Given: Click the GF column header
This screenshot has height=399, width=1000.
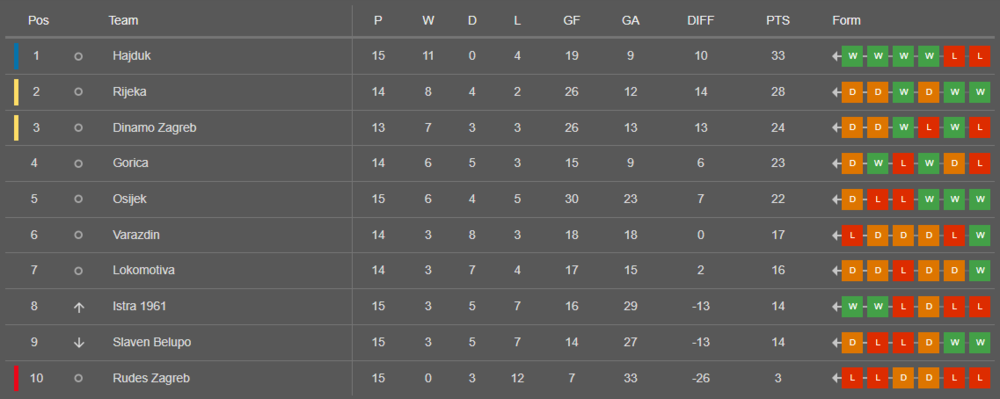Looking at the screenshot, I should [571, 20].
